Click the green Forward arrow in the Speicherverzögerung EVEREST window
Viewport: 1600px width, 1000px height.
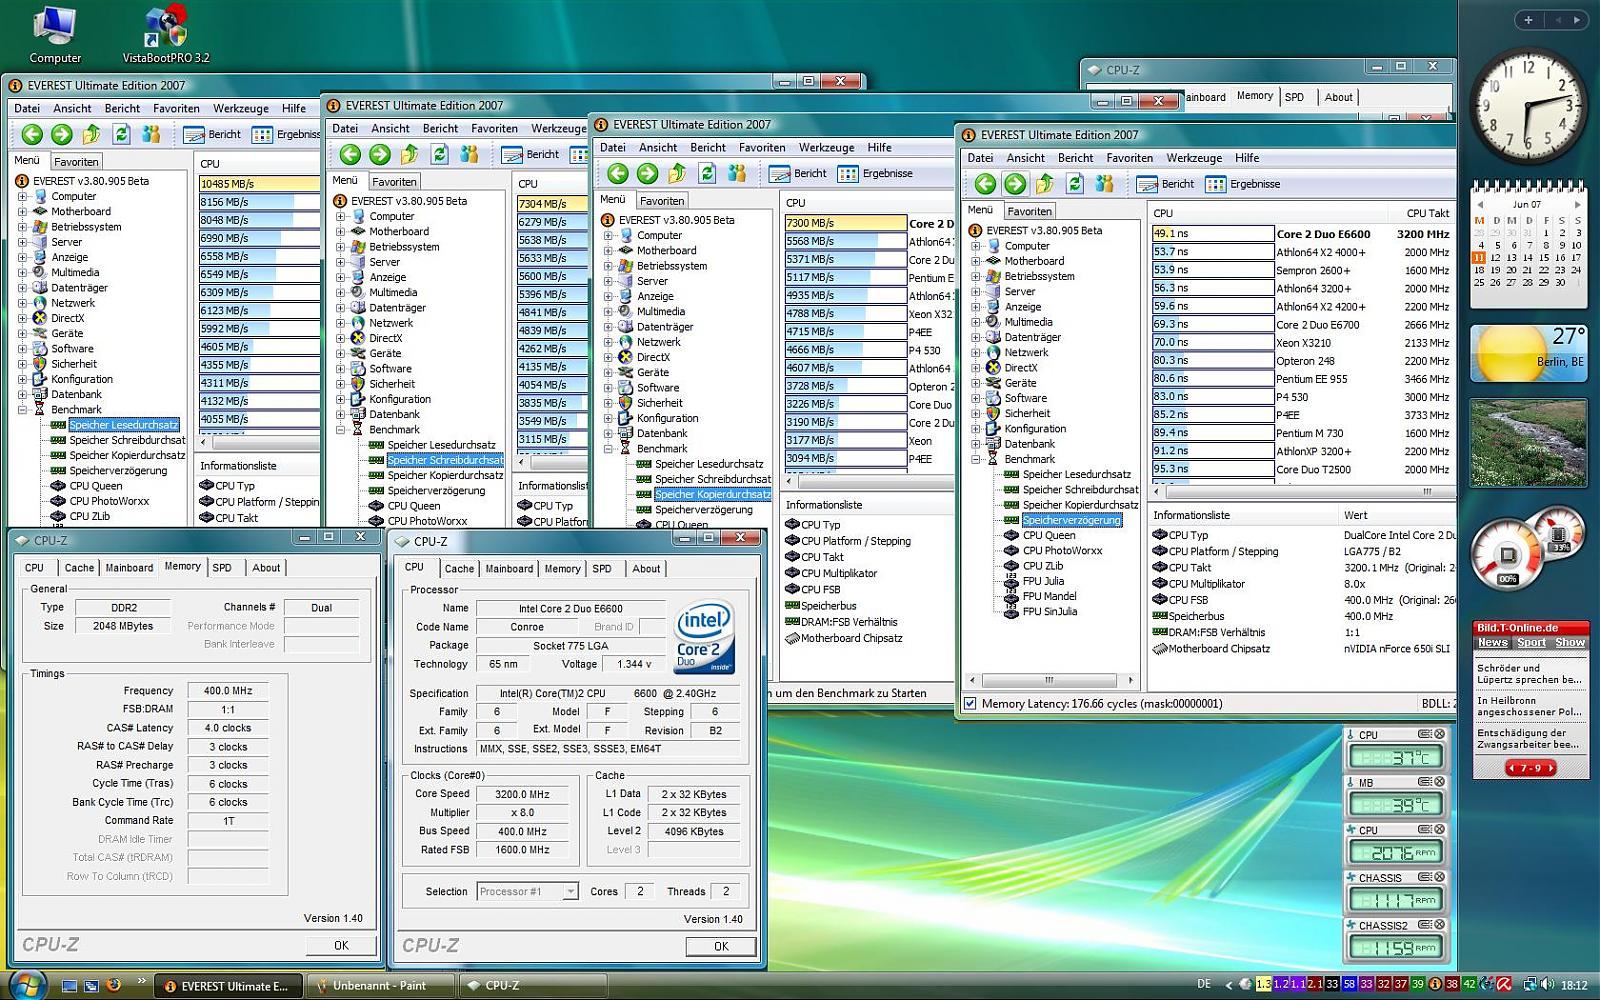tap(1015, 184)
